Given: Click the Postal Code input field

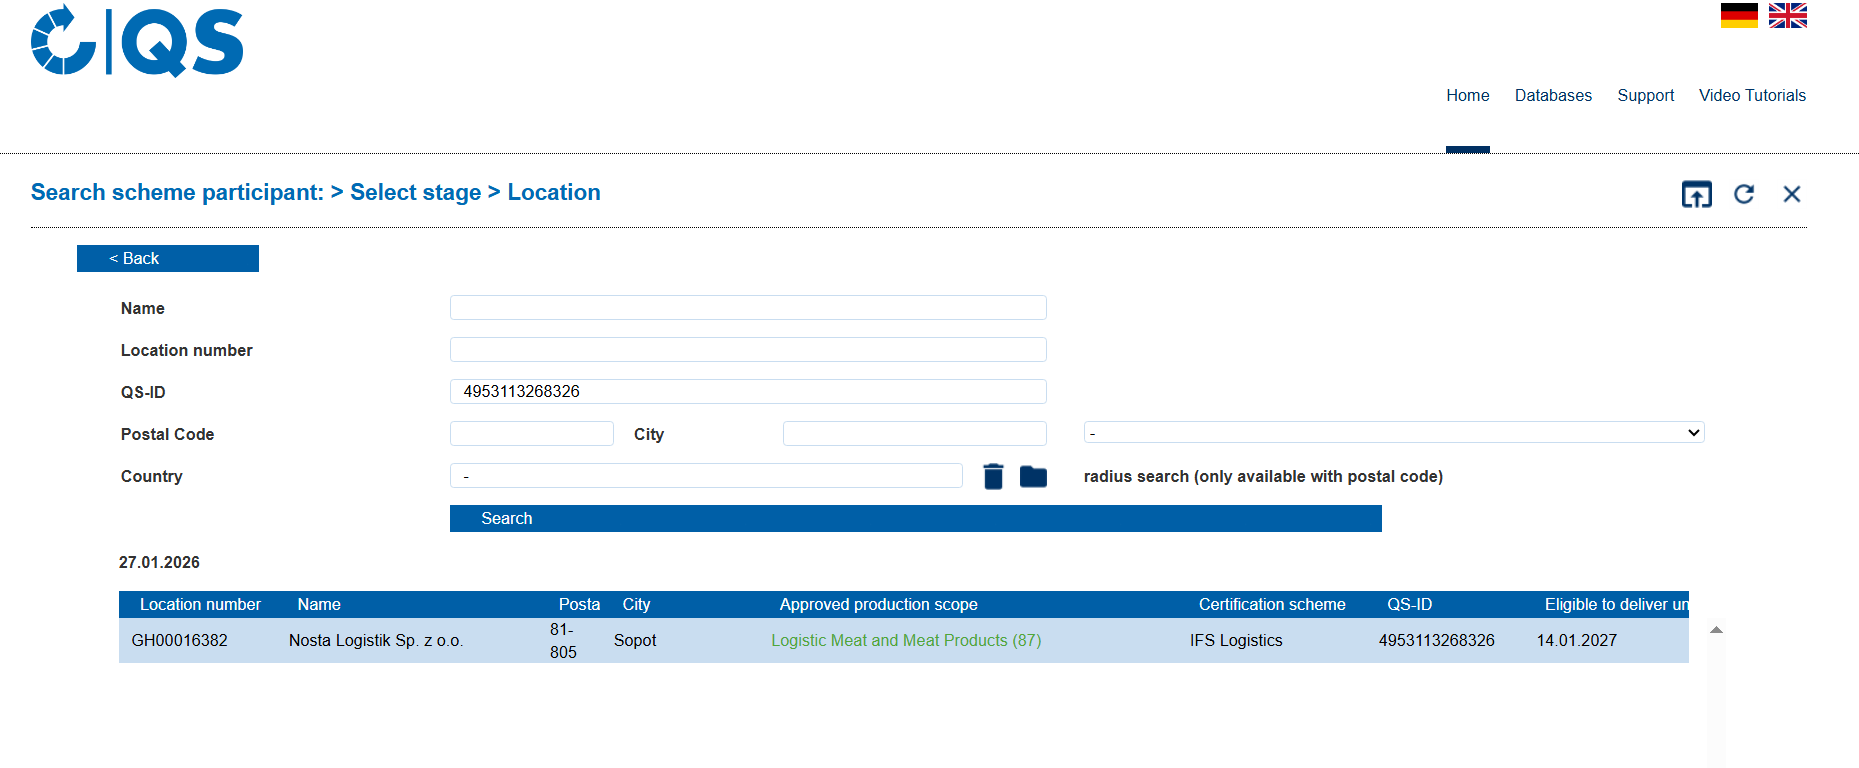Looking at the screenshot, I should click(531, 434).
